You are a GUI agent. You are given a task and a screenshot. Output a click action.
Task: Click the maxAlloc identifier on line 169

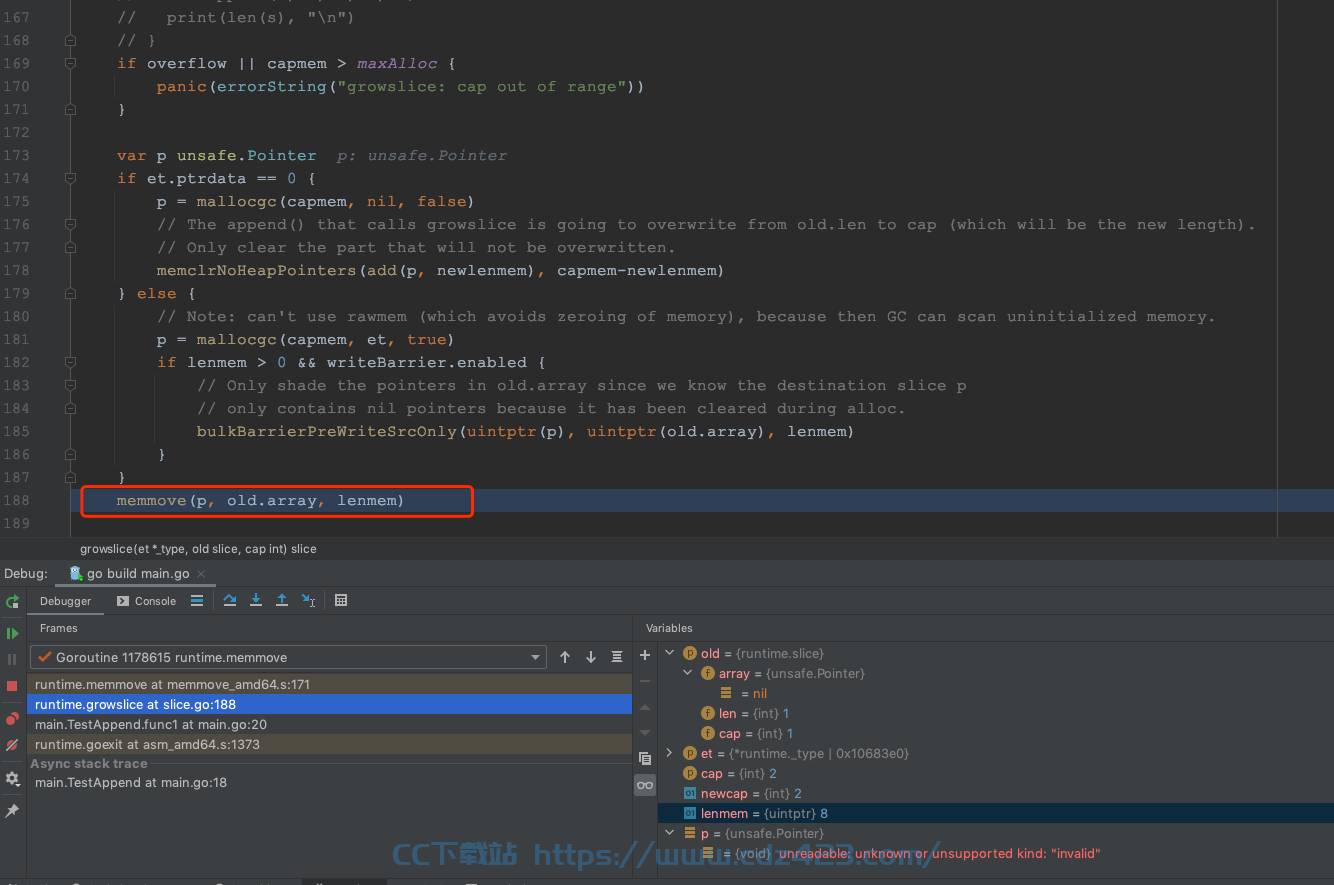pyautogui.click(x=396, y=63)
